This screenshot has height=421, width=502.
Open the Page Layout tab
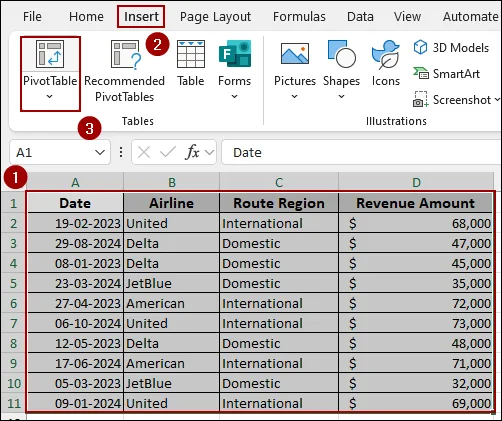point(215,17)
